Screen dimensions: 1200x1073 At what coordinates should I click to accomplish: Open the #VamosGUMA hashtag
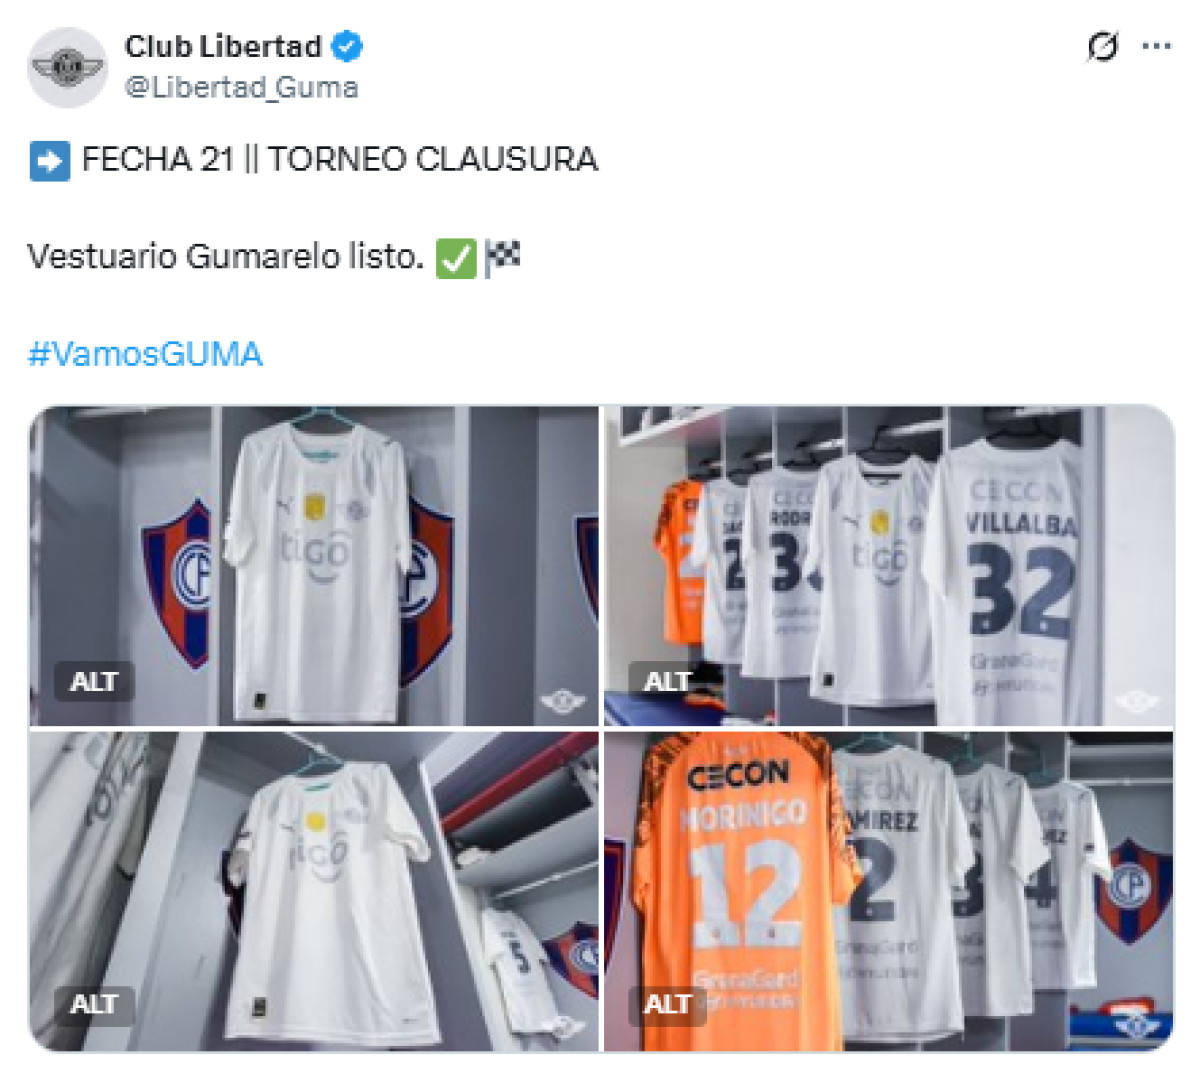[145, 354]
